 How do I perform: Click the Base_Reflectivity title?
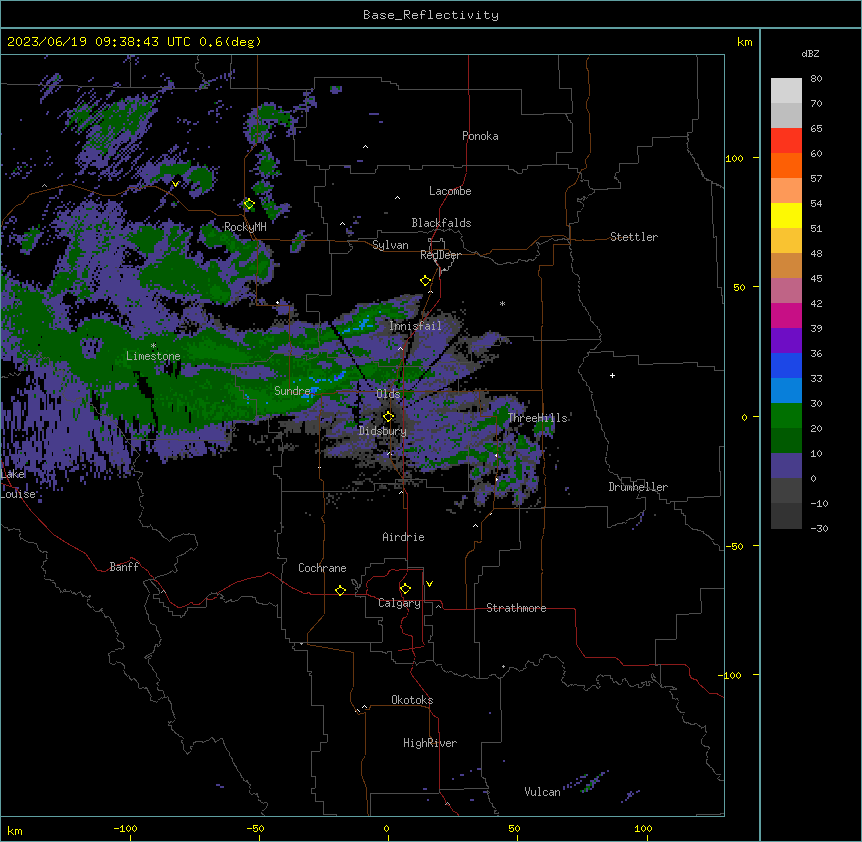click(x=431, y=15)
